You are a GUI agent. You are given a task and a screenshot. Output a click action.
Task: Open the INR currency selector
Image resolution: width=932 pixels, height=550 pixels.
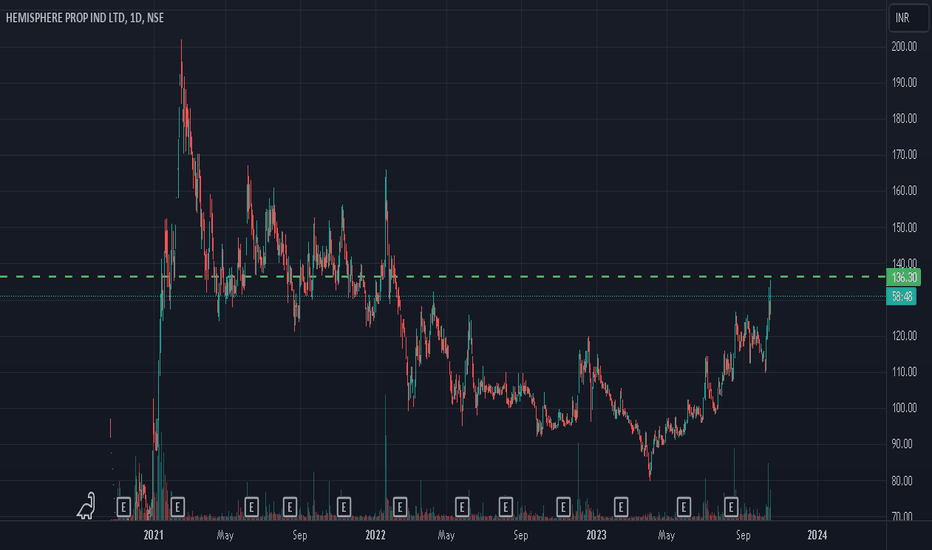click(x=908, y=18)
